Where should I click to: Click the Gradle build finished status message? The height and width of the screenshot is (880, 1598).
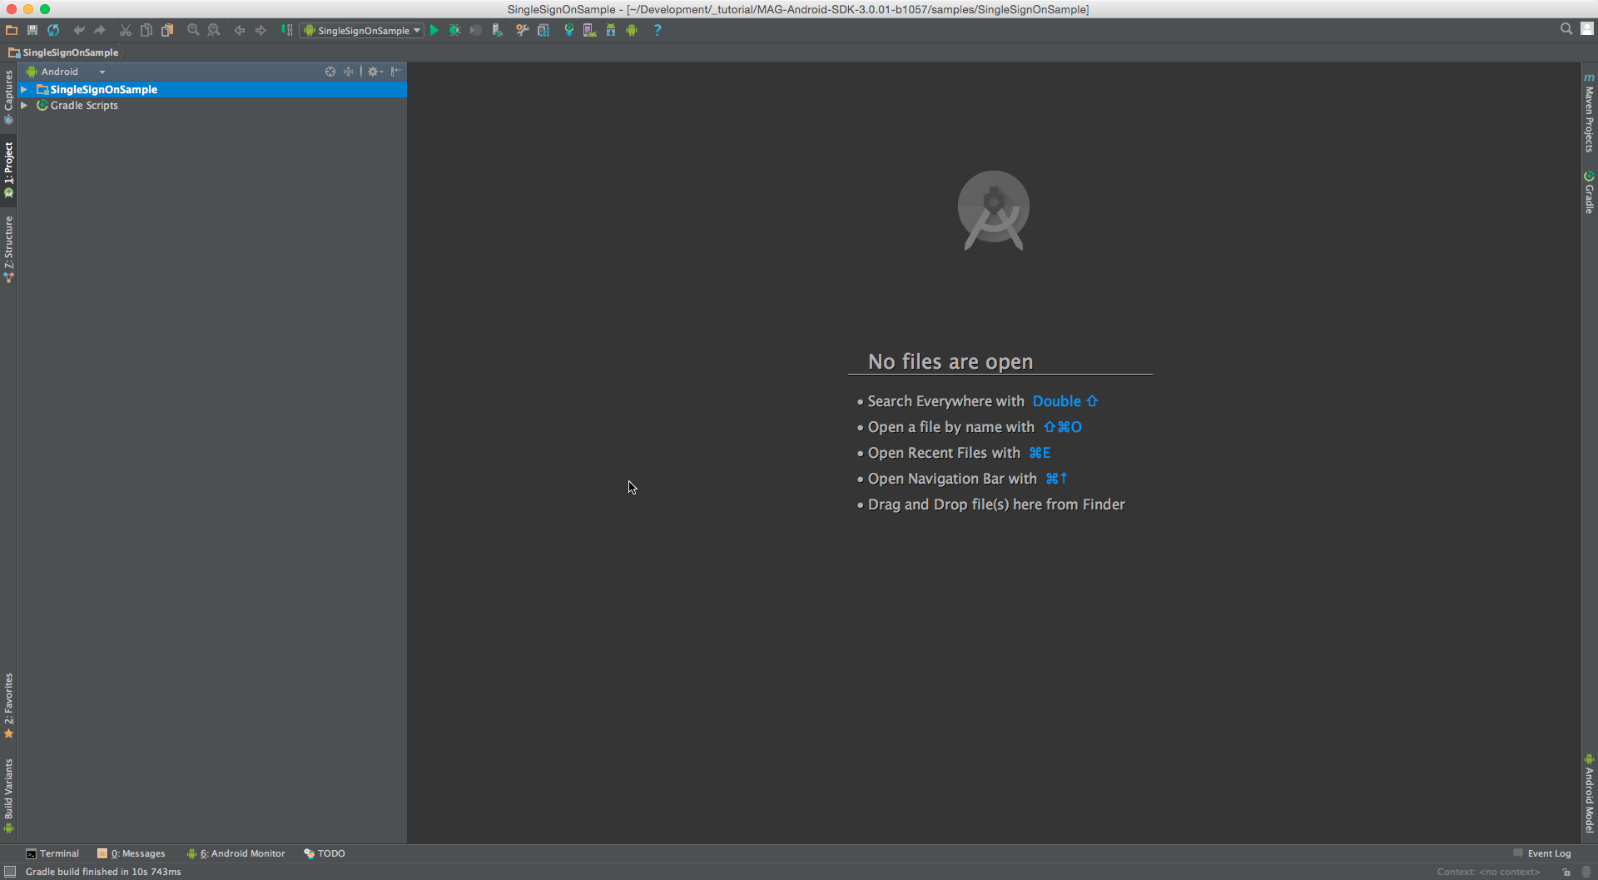tap(103, 872)
